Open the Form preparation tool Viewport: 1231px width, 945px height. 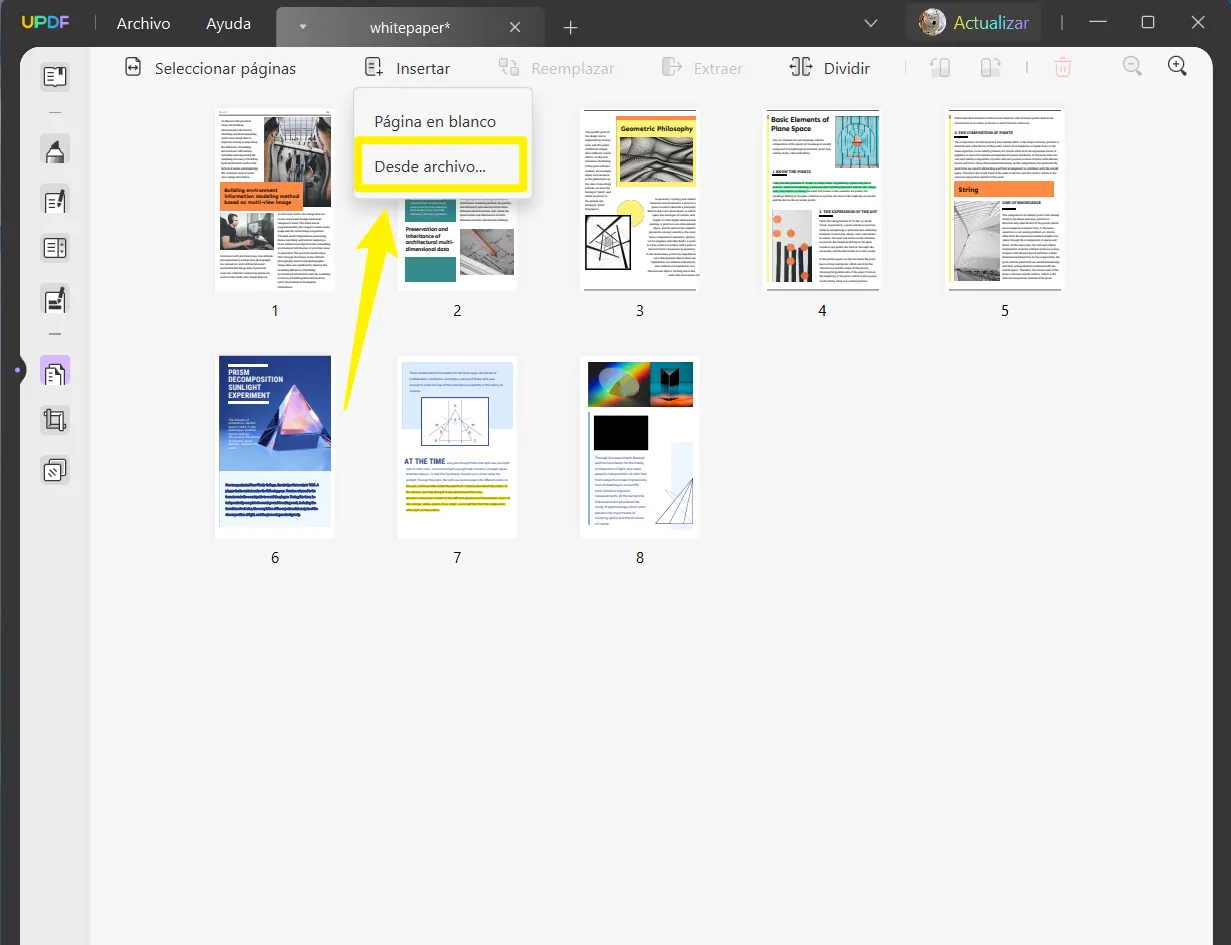[55, 248]
